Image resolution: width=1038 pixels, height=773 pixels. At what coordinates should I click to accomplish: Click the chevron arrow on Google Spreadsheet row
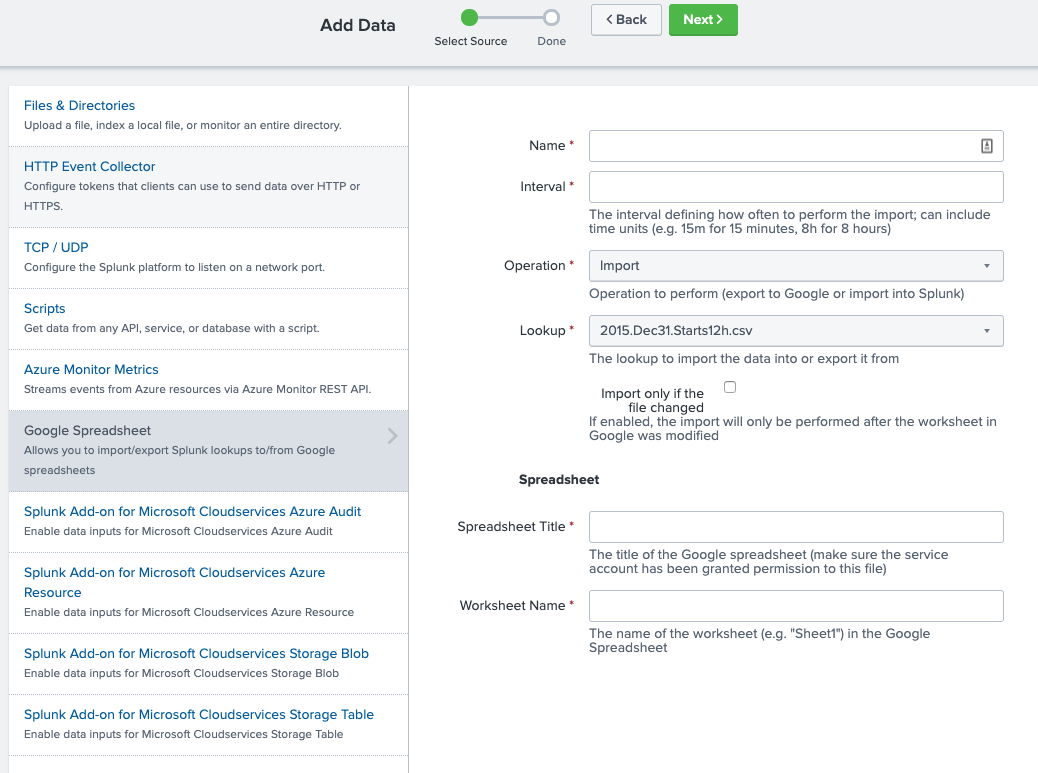pyautogui.click(x=393, y=435)
